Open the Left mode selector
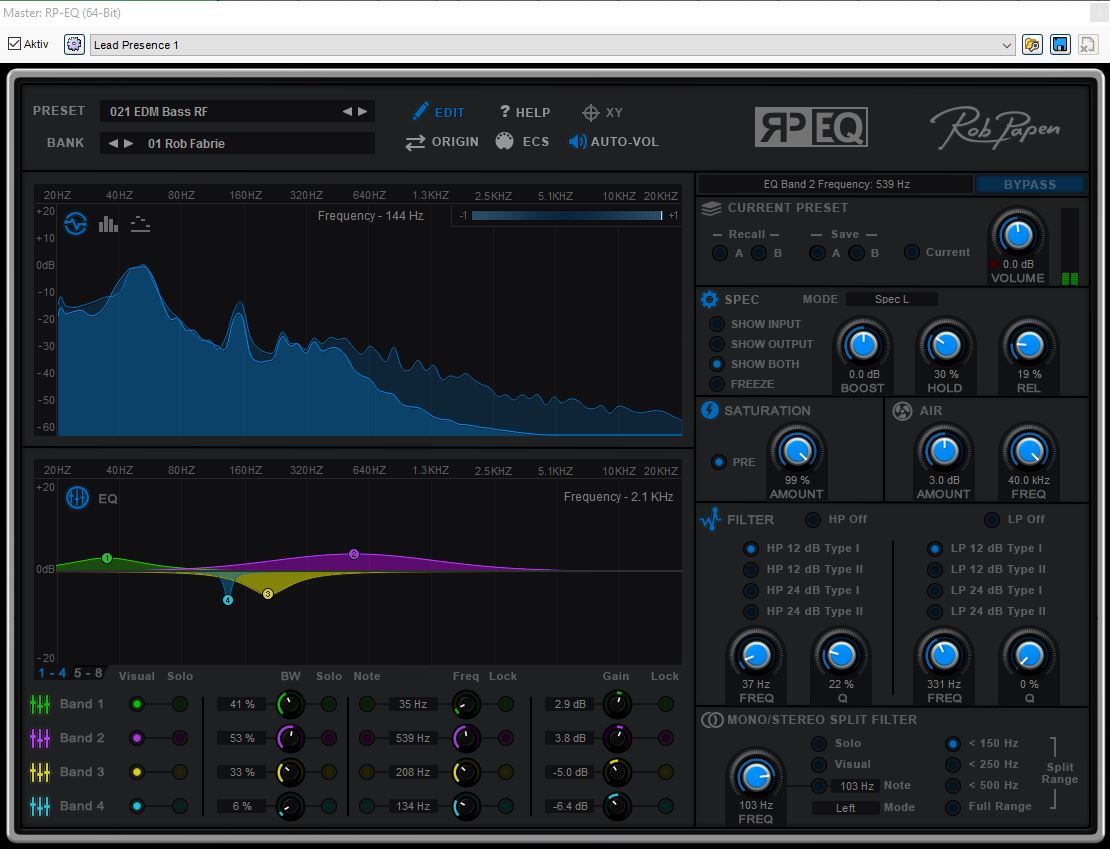The height and width of the screenshot is (849, 1110). 845,808
